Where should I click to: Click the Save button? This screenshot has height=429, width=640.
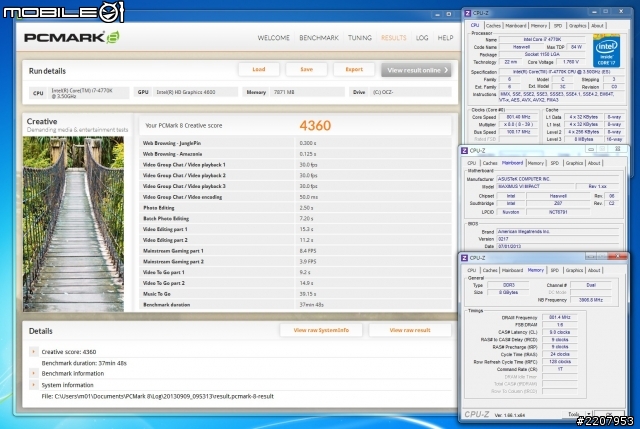[307, 69]
